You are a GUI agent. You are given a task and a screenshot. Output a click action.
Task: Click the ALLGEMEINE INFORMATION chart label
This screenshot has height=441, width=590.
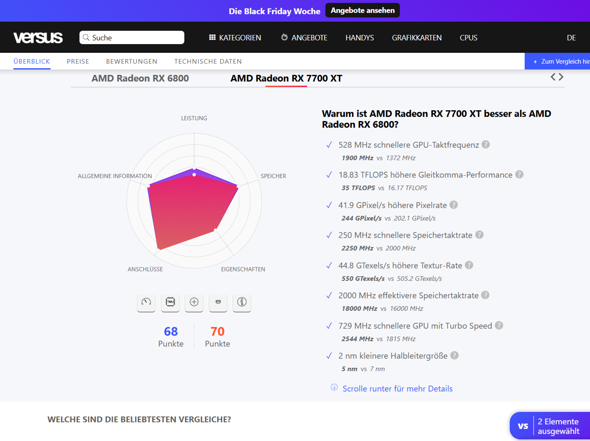tap(115, 176)
